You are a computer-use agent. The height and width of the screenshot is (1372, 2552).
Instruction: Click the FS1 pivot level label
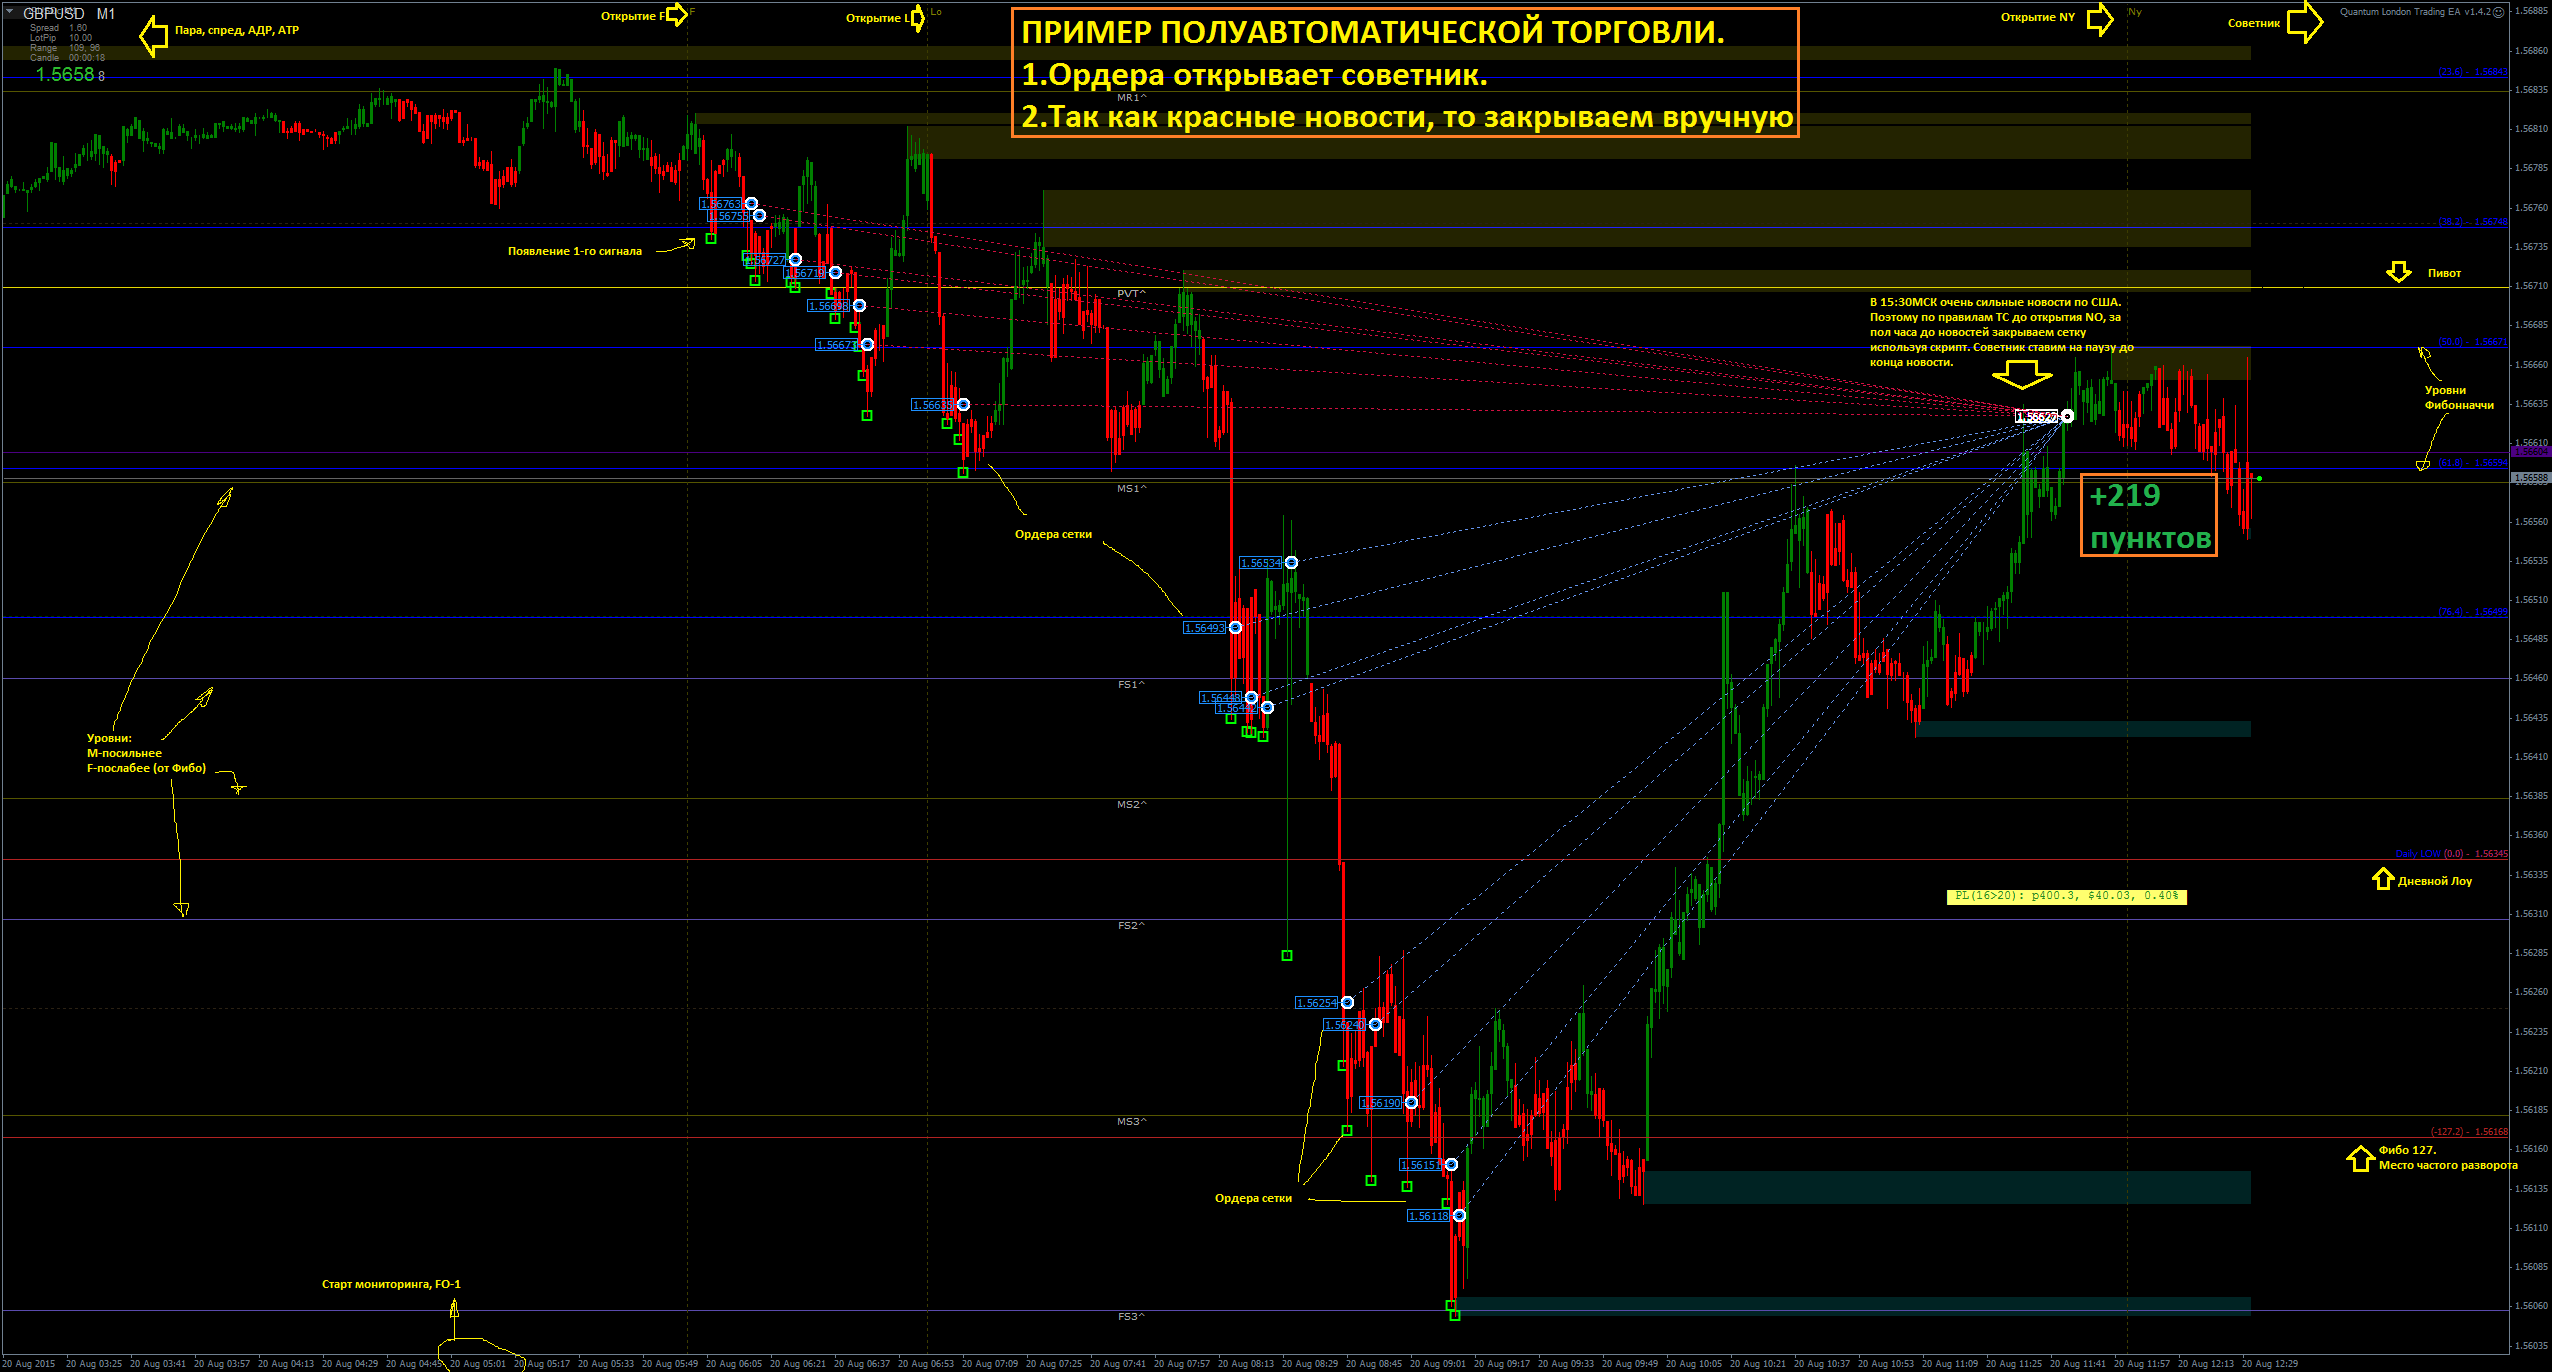(1131, 685)
